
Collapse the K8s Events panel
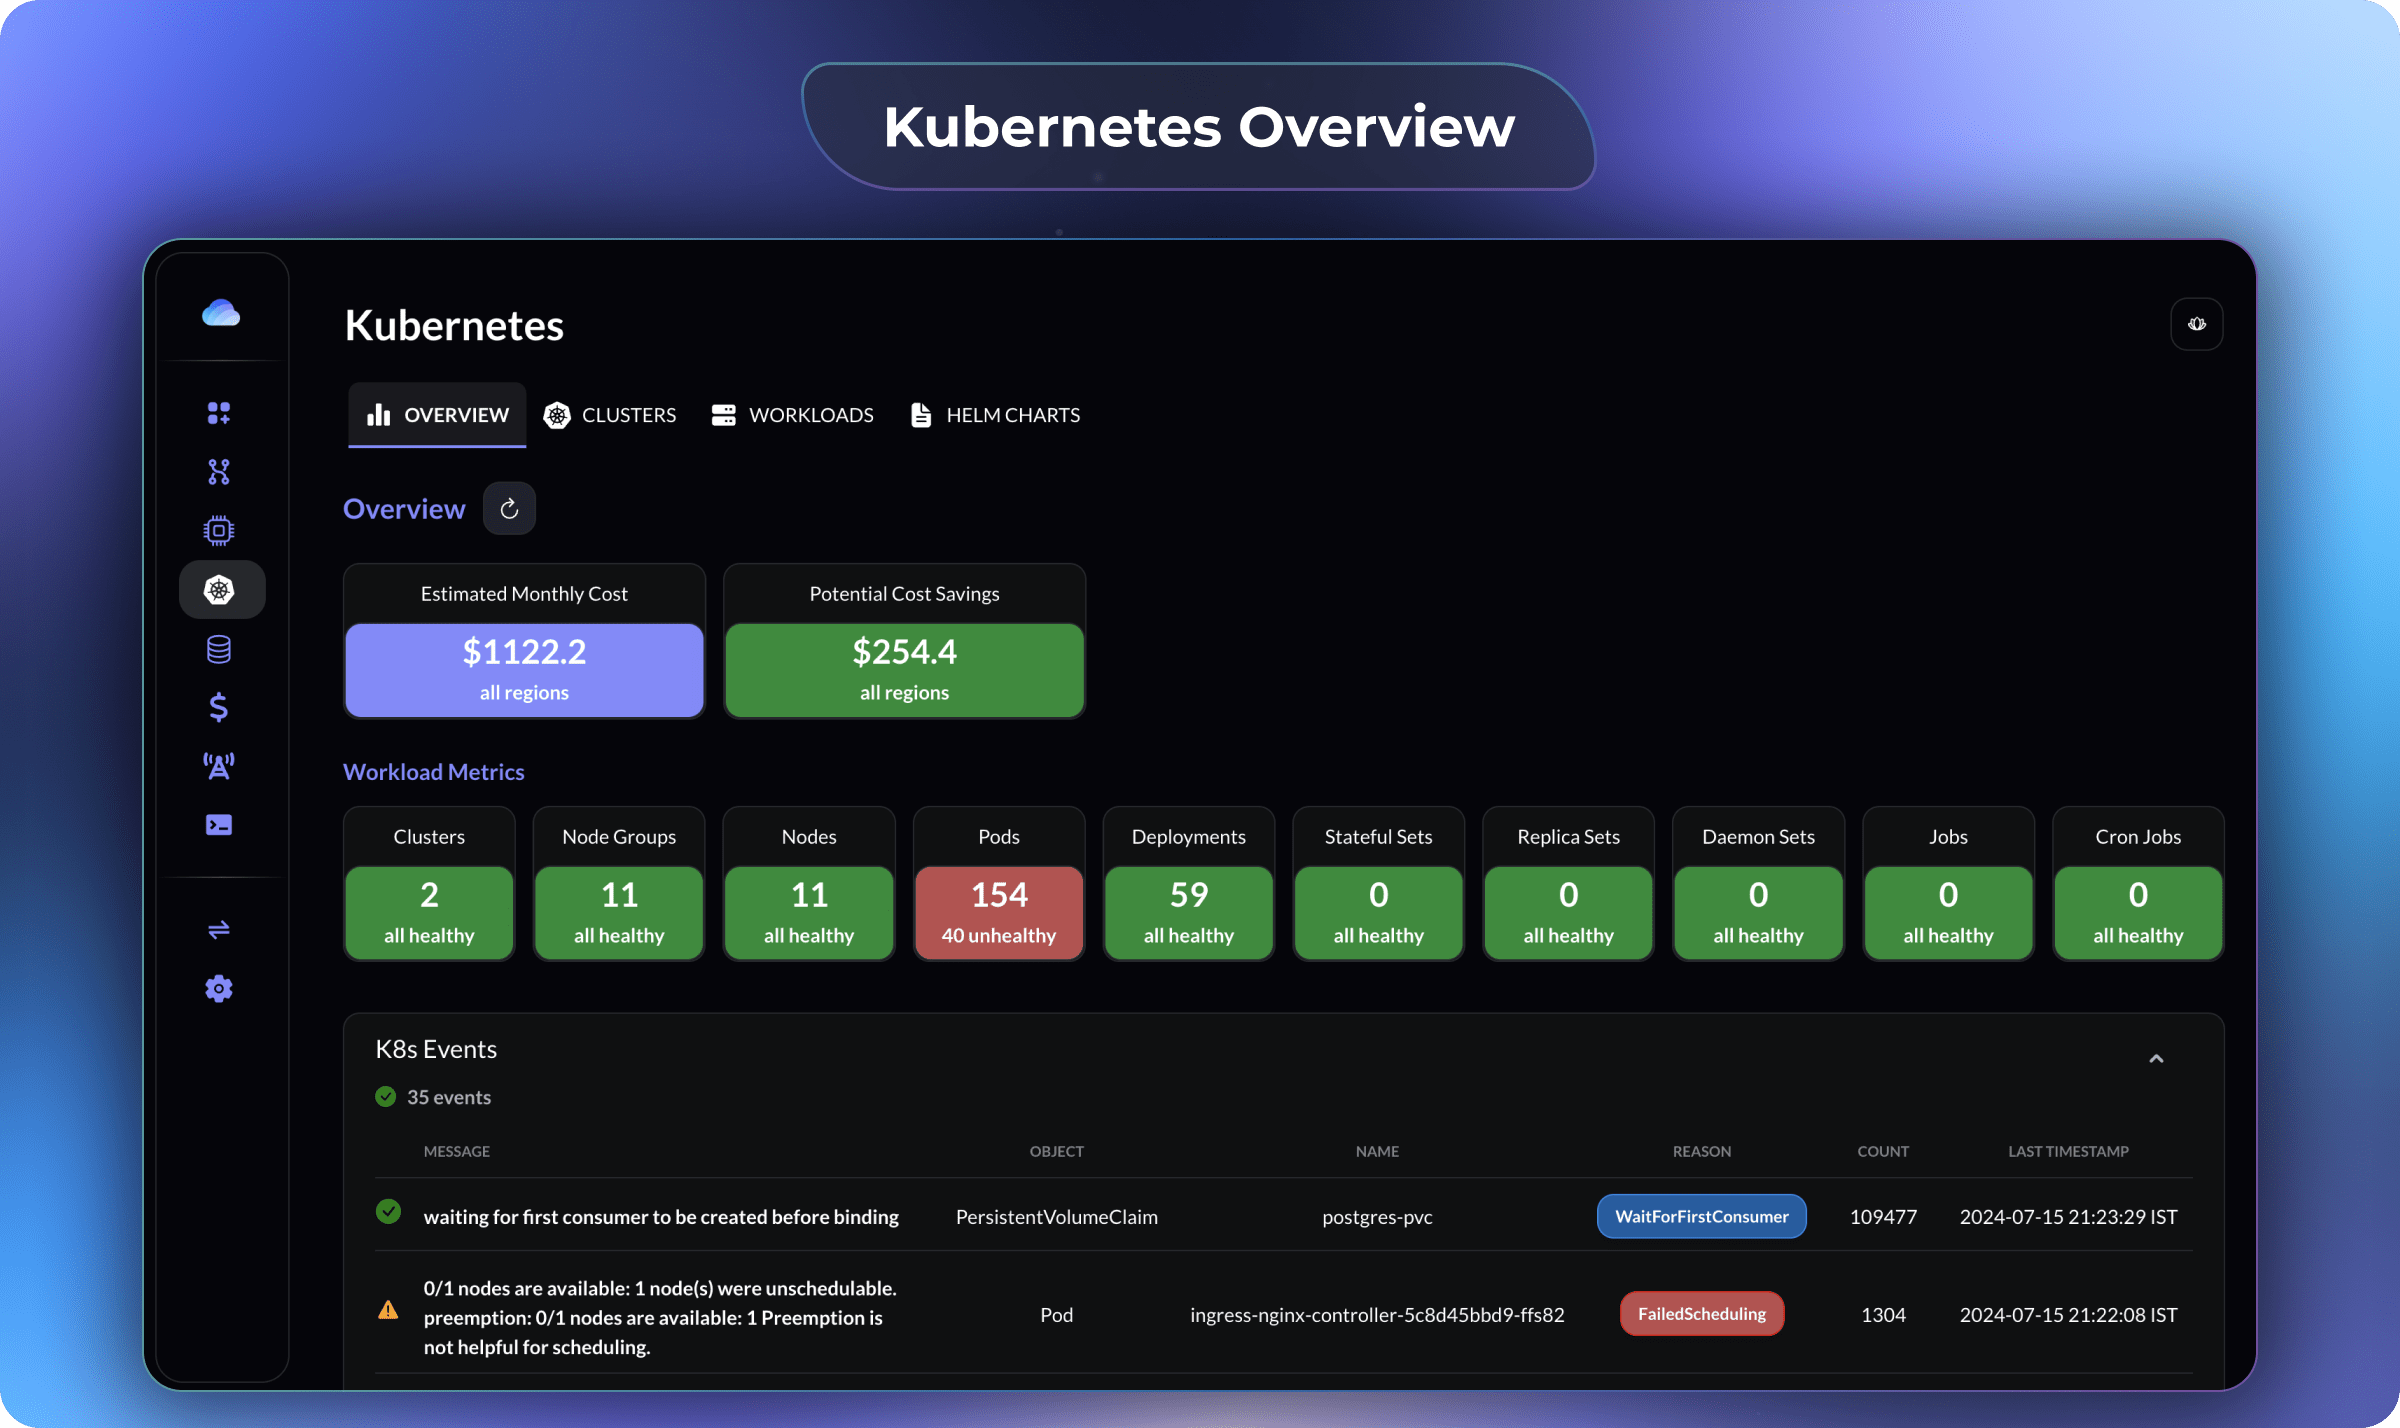click(2156, 1058)
